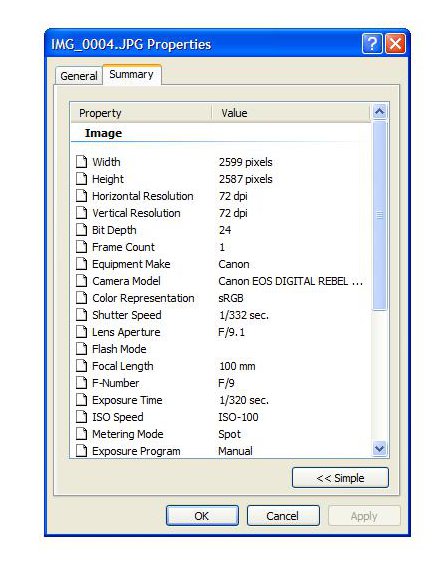The width and height of the screenshot is (447, 577).
Task: Click the Cancel button
Action: click(x=283, y=516)
